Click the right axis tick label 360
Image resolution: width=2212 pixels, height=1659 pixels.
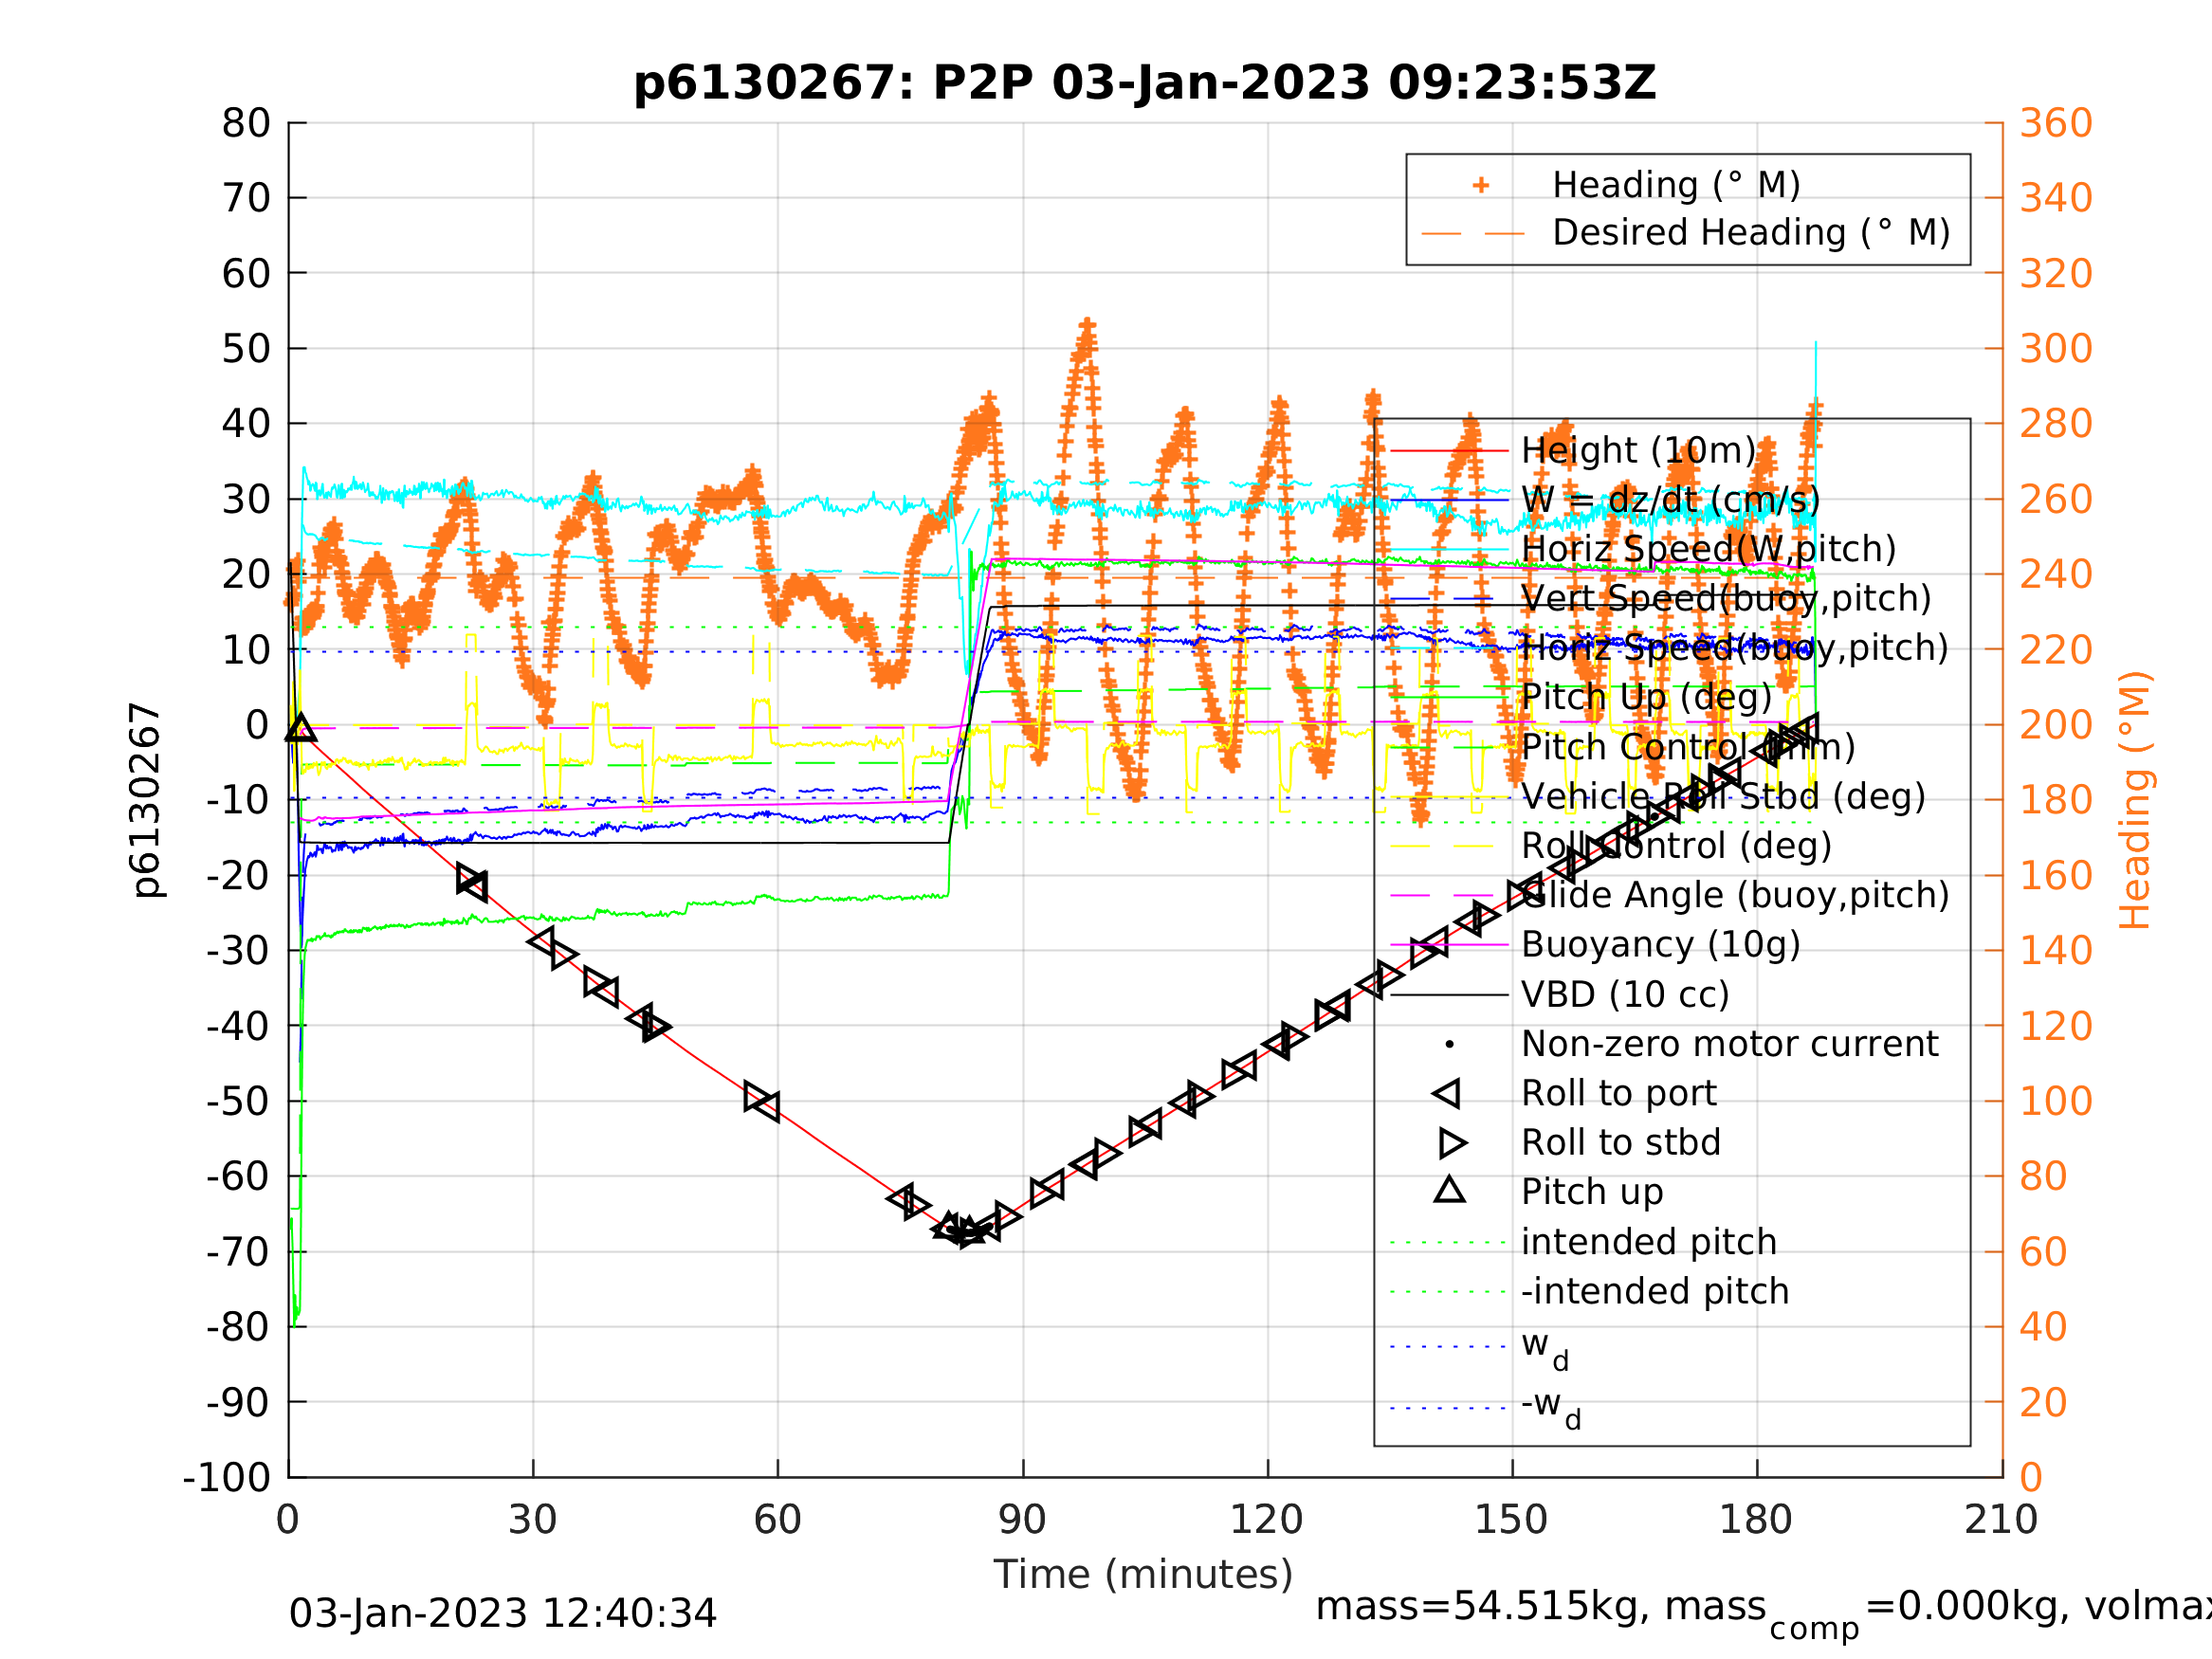tap(2056, 123)
